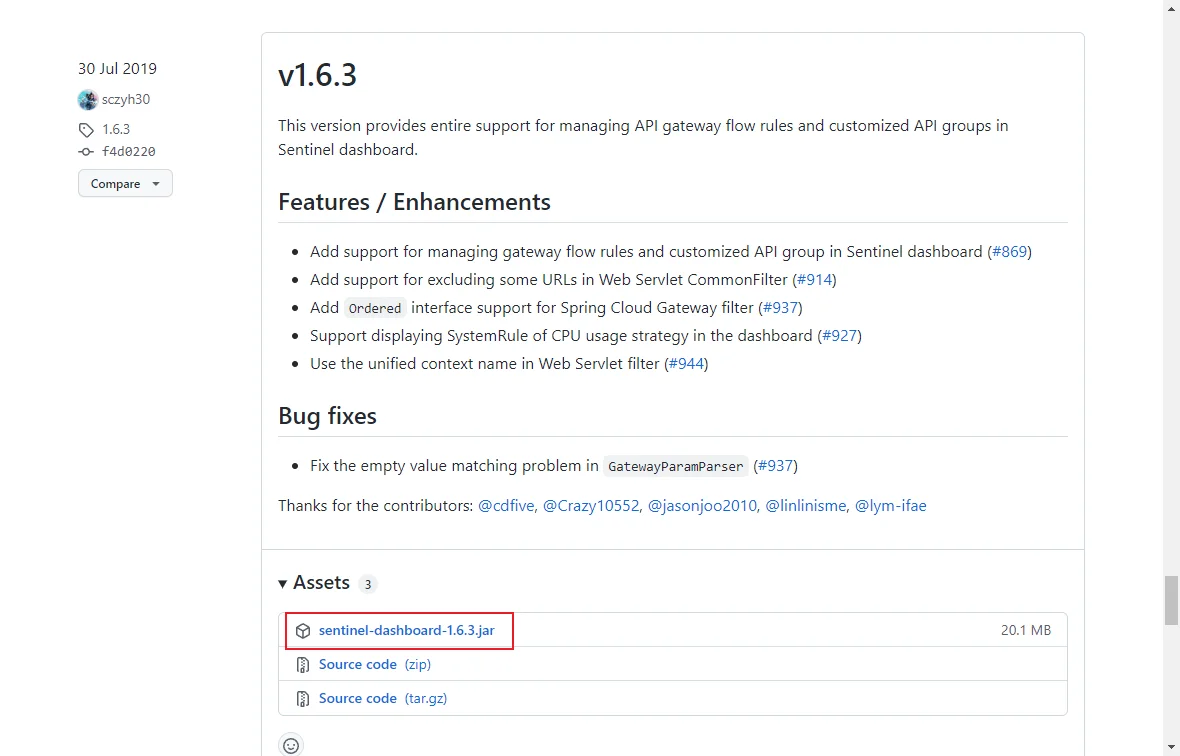Open the 1.6.3 tag link
The image size is (1180, 756).
click(x=116, y=129)
